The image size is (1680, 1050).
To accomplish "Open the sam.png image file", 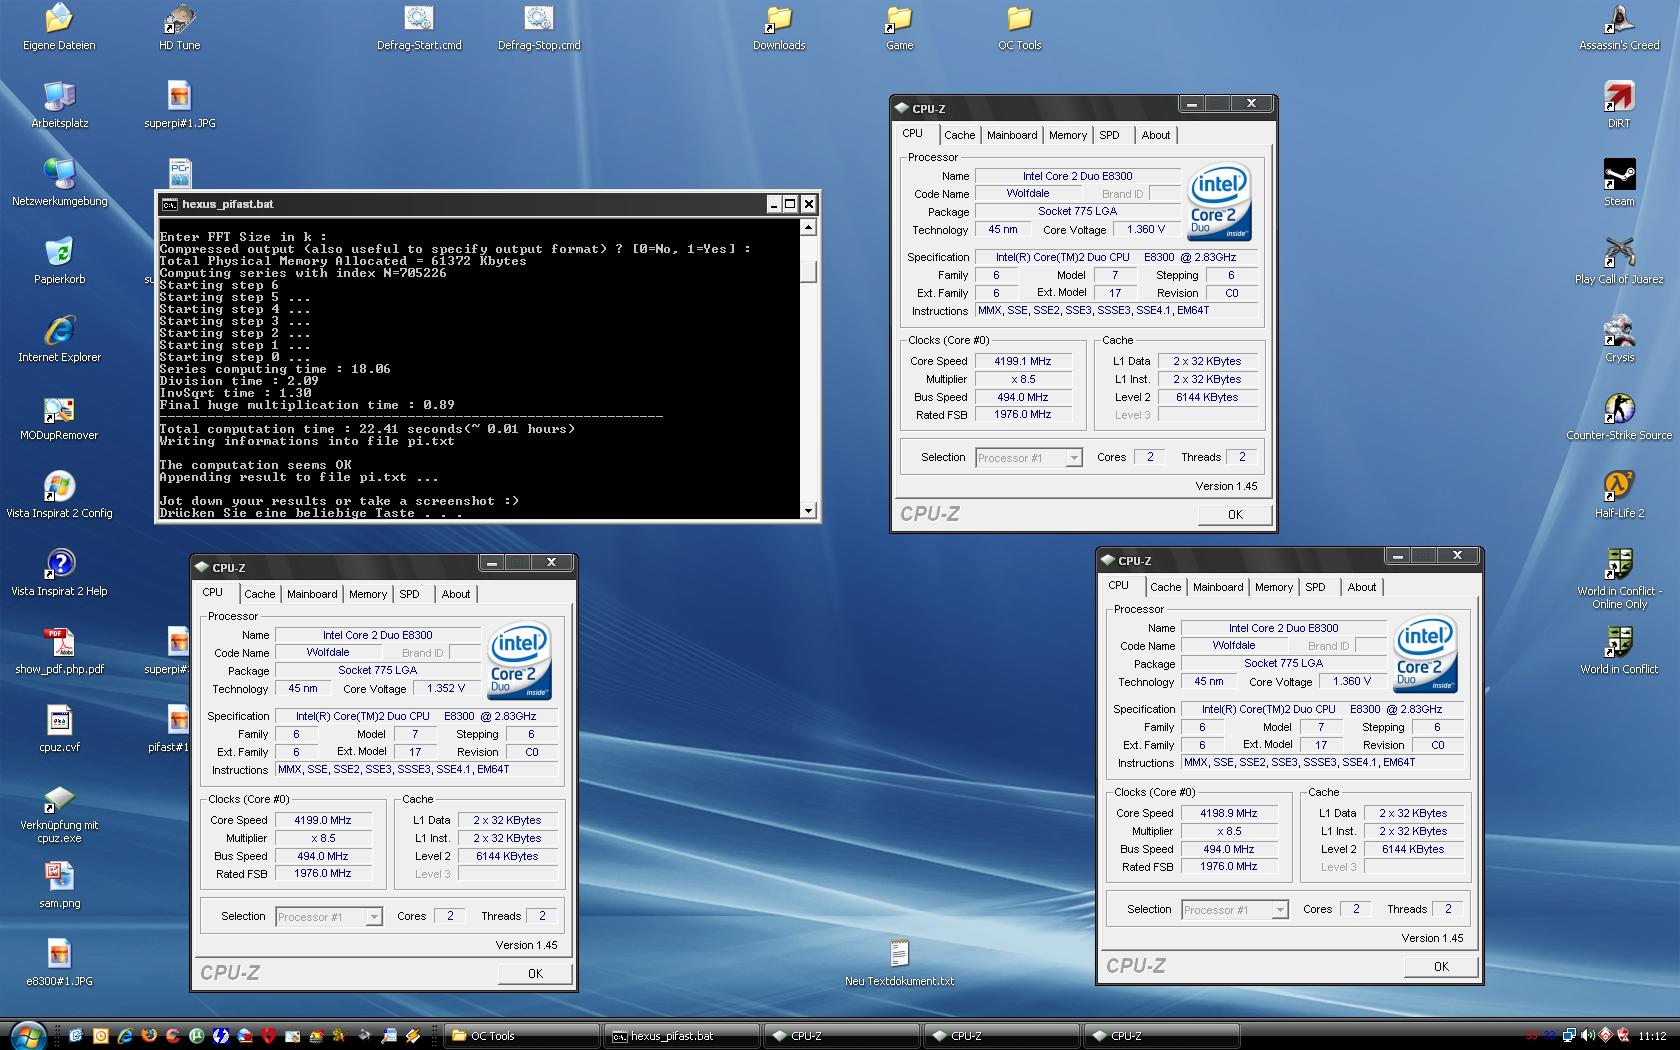I will coord(60,885).
